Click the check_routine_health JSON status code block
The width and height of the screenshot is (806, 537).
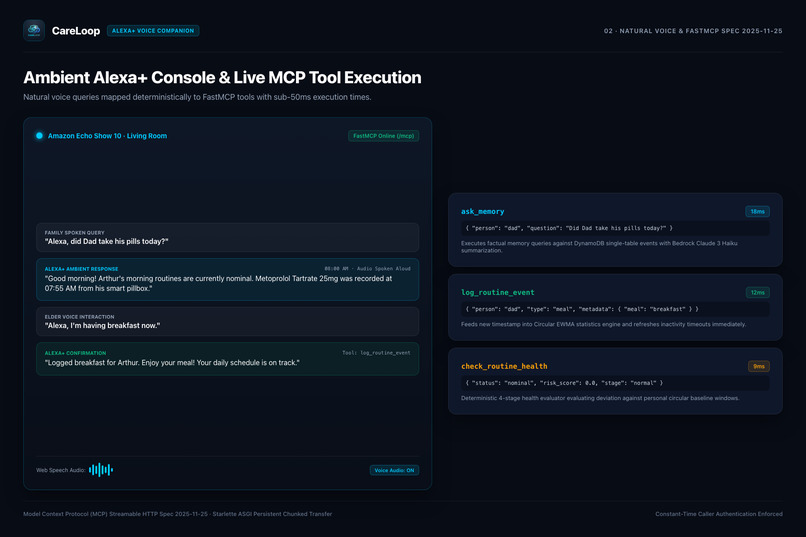coord(615,383)
